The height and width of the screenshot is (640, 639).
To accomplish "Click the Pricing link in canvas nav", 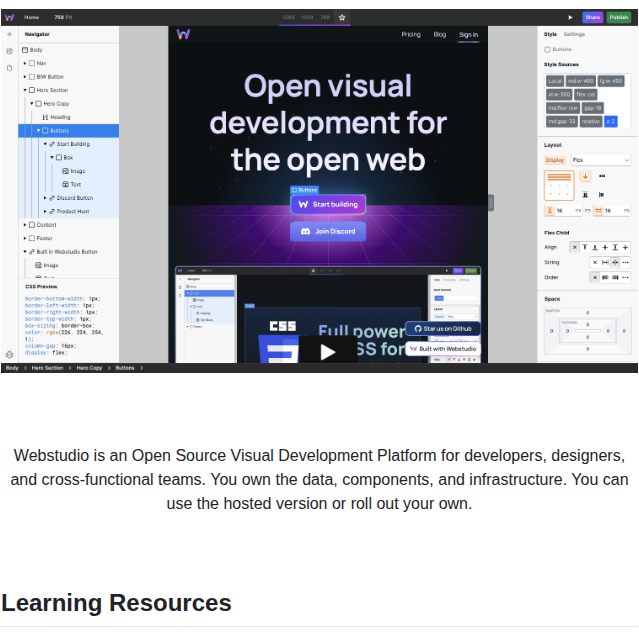I will point(411,34).
